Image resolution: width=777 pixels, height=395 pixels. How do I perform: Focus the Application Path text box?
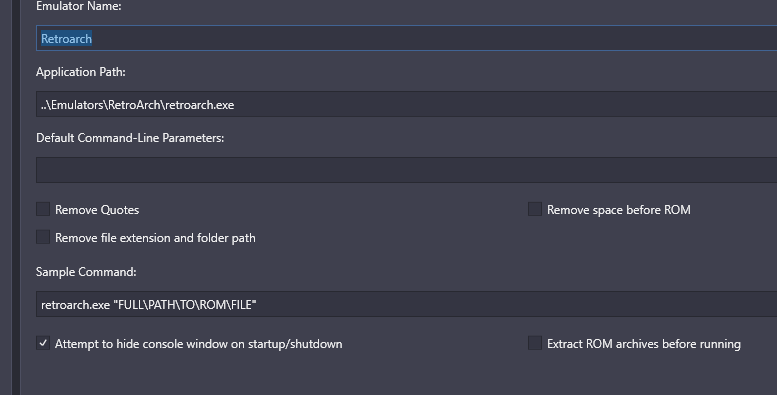click(406, 104)
